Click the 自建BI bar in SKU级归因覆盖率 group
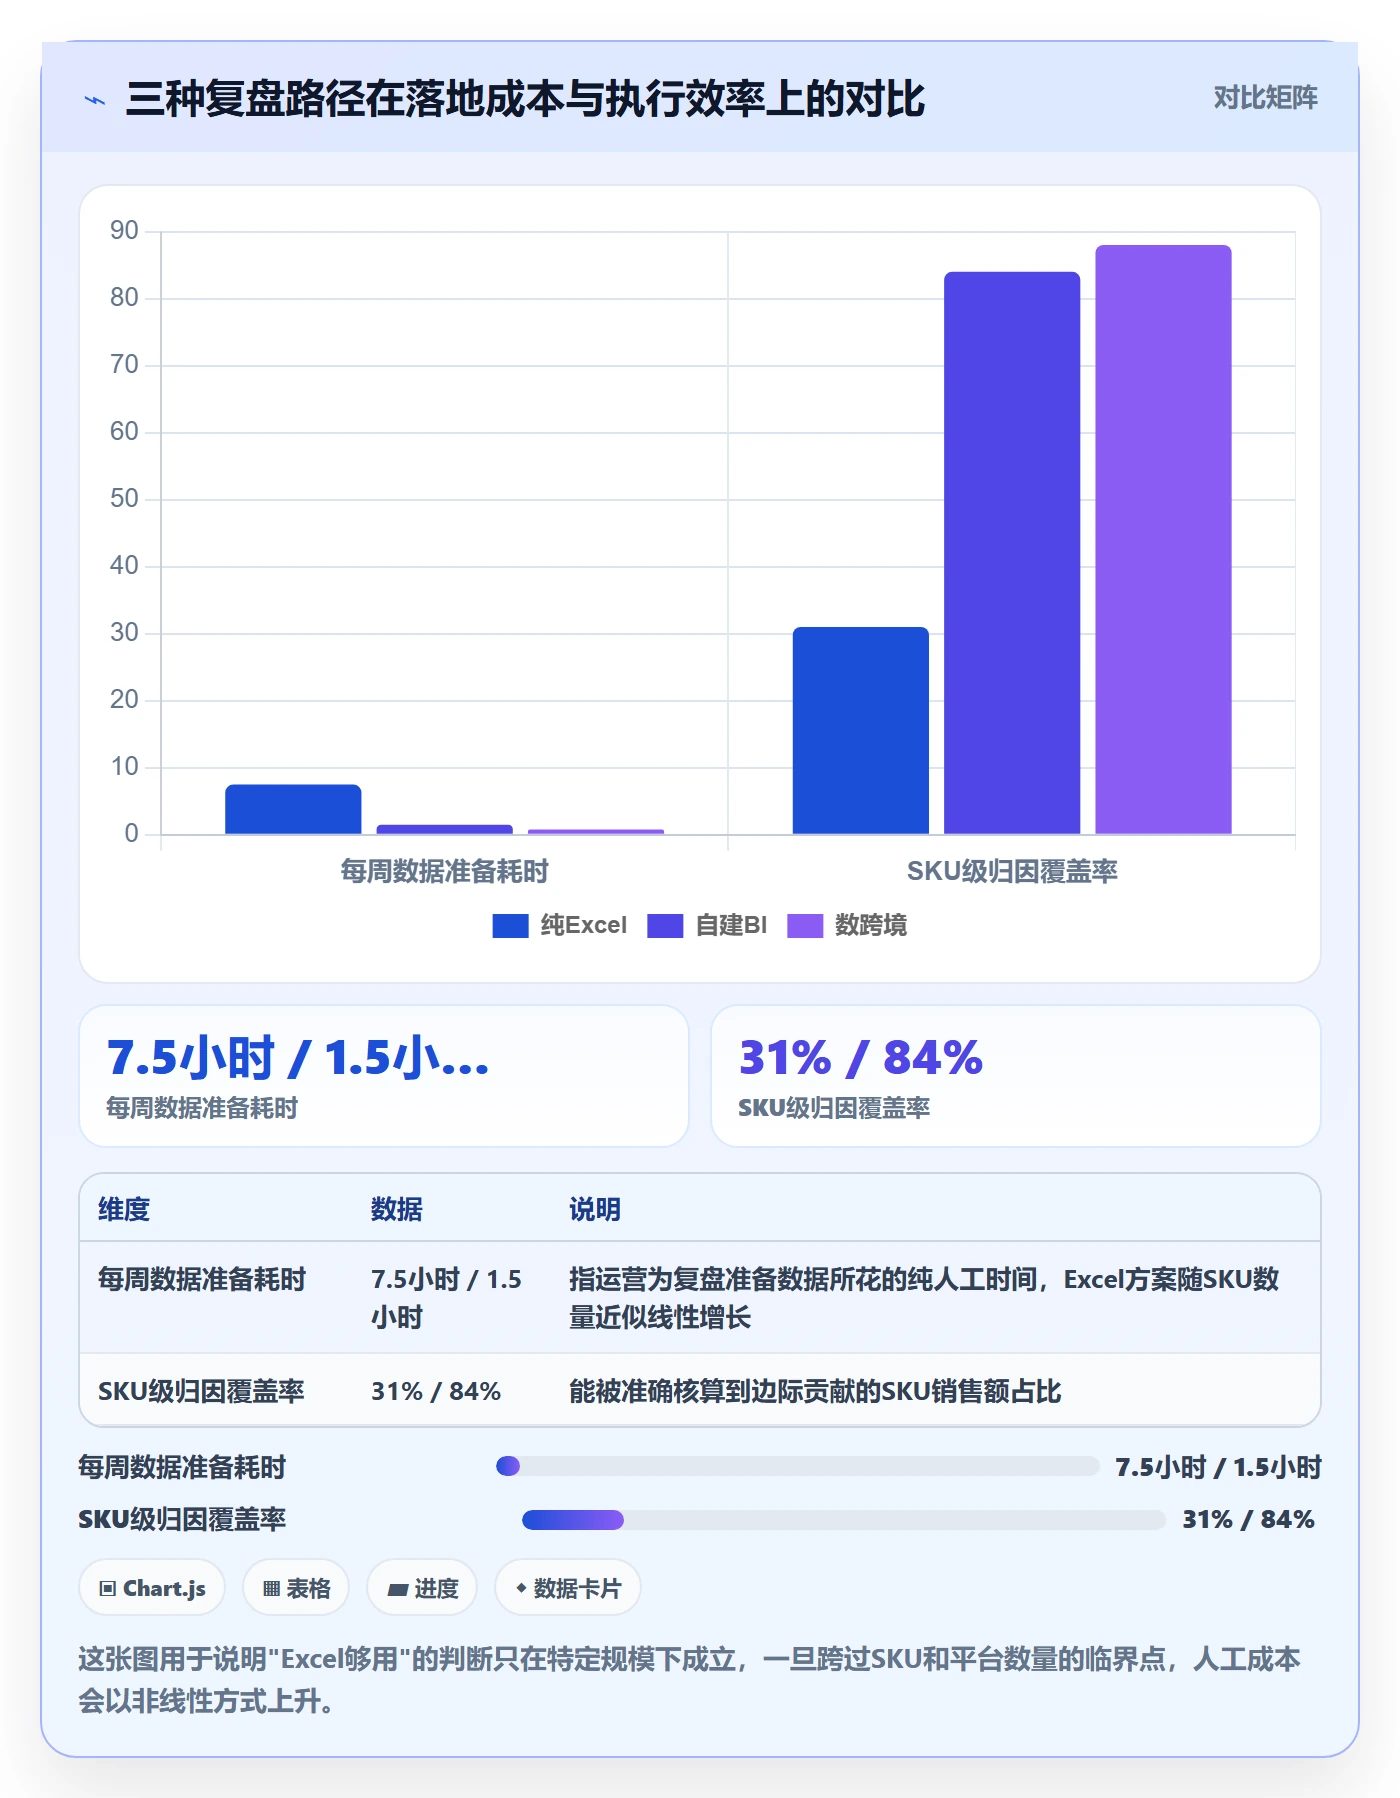Viewport: 1400px width, 1798px height. click(x=1012, y=553)
